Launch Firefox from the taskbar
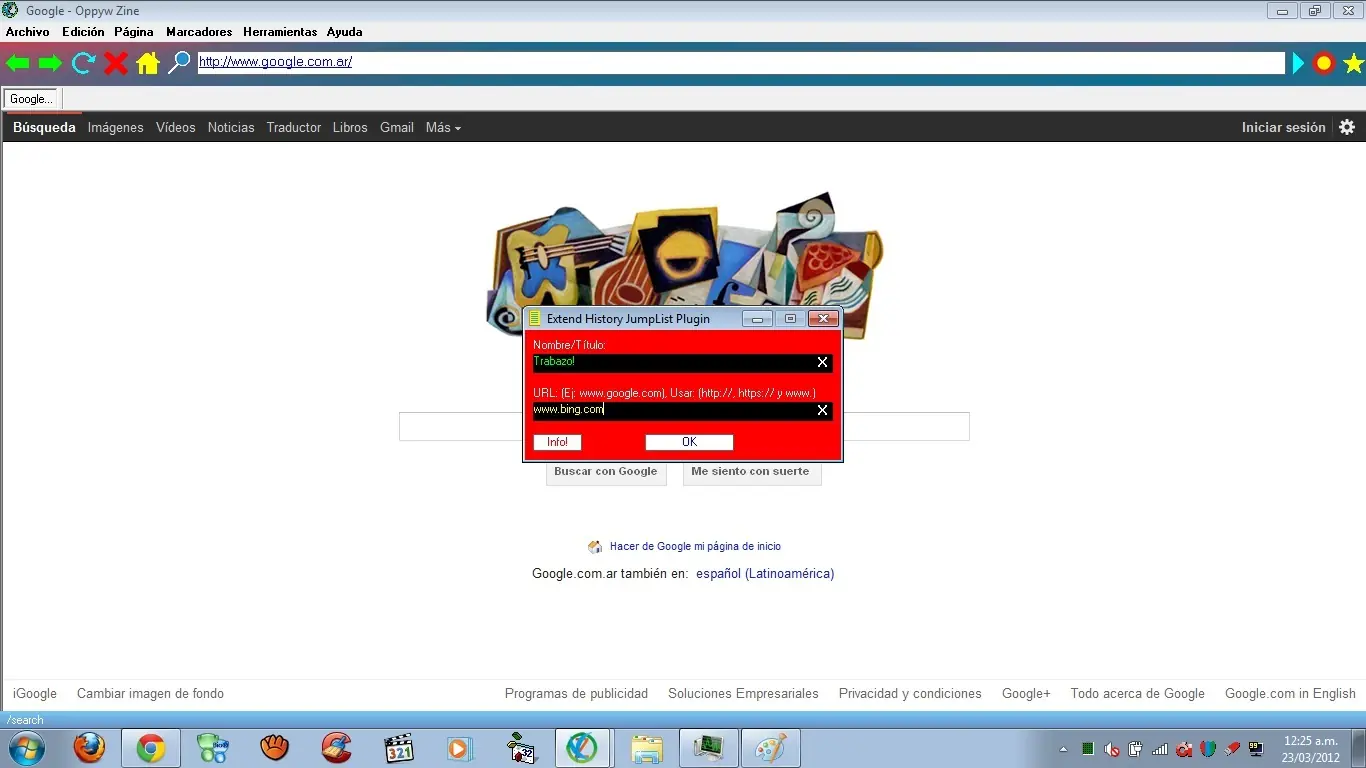 coord(89,748)
